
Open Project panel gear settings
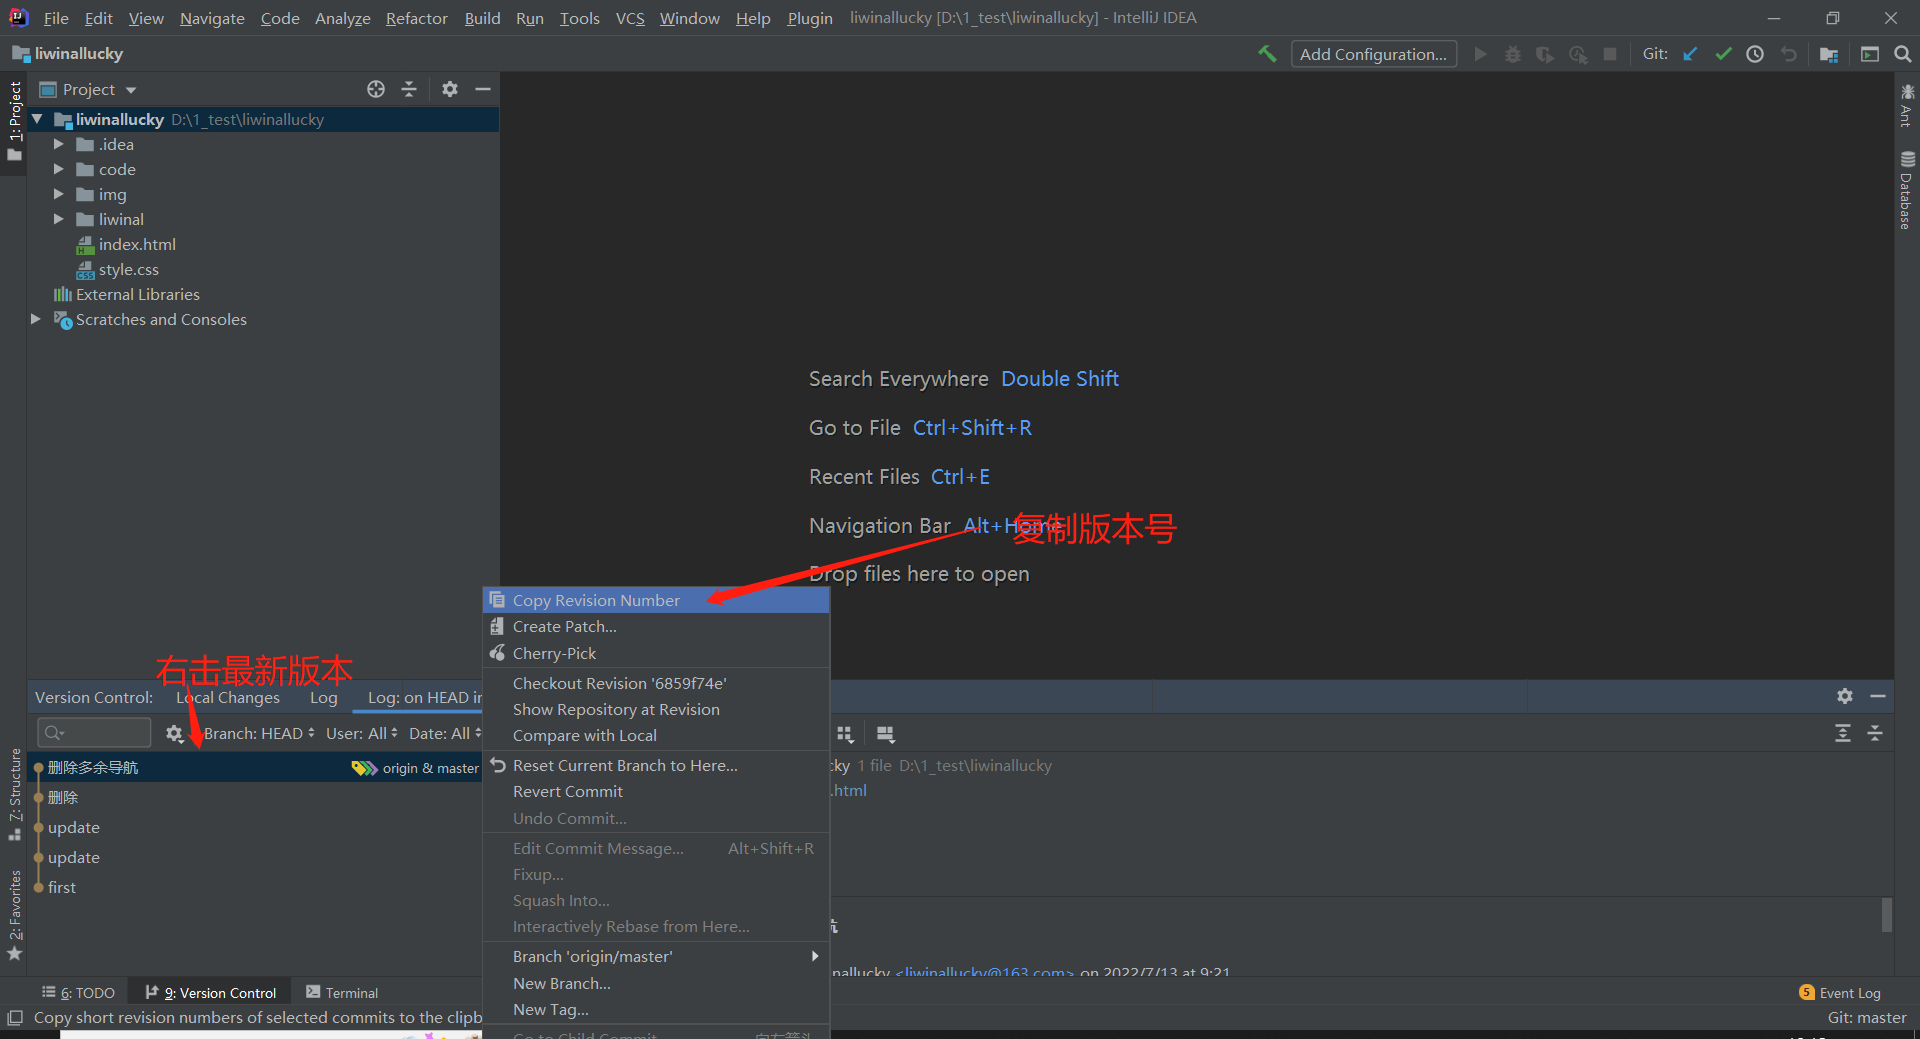click(x=450, y=89)
